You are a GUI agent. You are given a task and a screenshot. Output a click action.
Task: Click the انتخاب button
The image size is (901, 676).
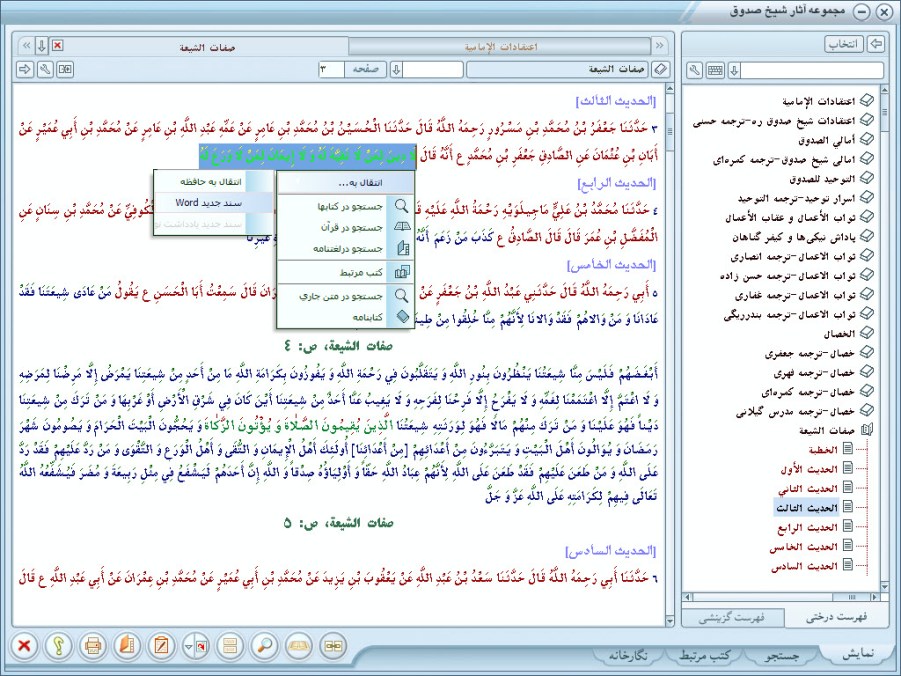pos(844,44)
